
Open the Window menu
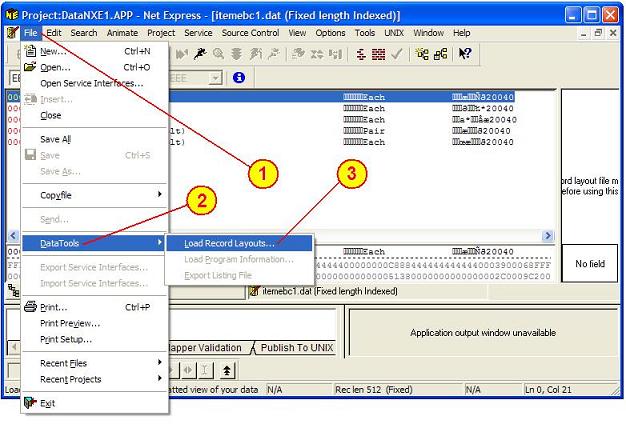coord(429,33)
